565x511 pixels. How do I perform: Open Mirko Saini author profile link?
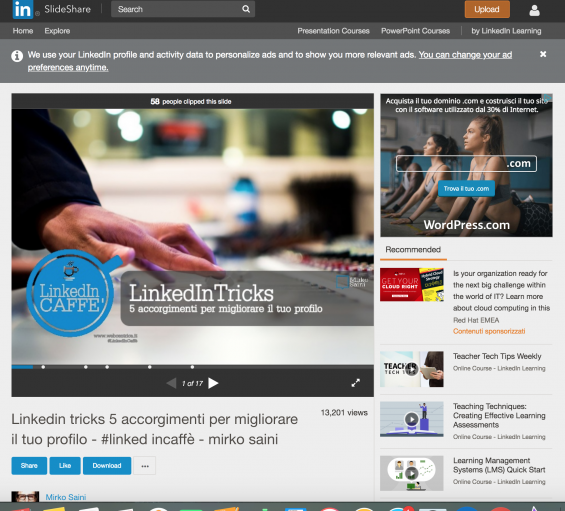(x=66, y=497)
